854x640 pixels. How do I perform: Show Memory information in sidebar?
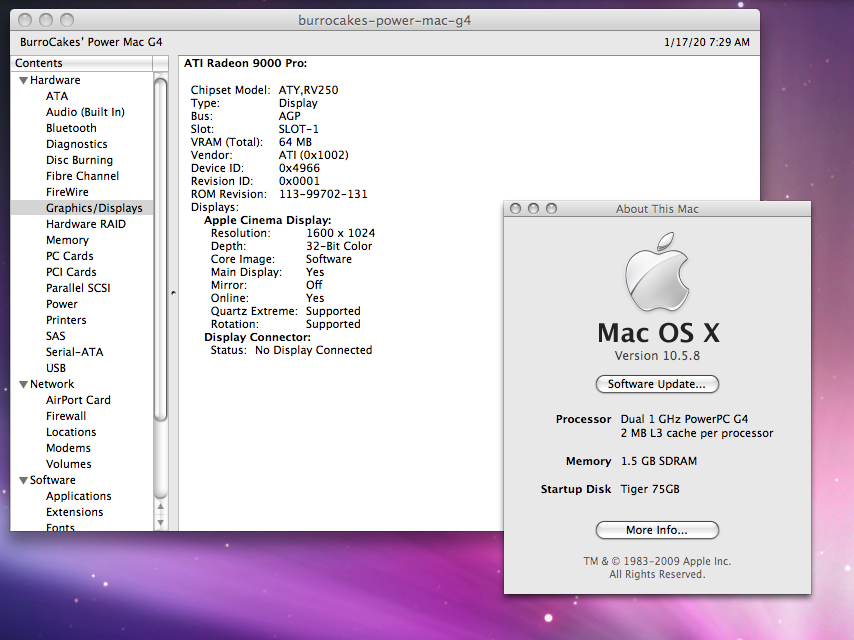(x=67, y=240)
